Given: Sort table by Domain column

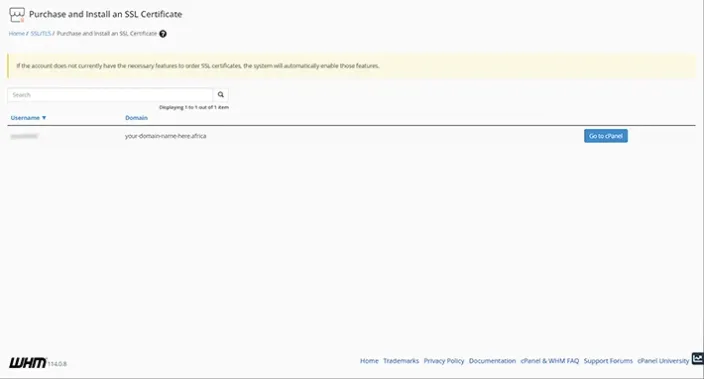Looking at the screenshot, I should click(x=136, y=118).
